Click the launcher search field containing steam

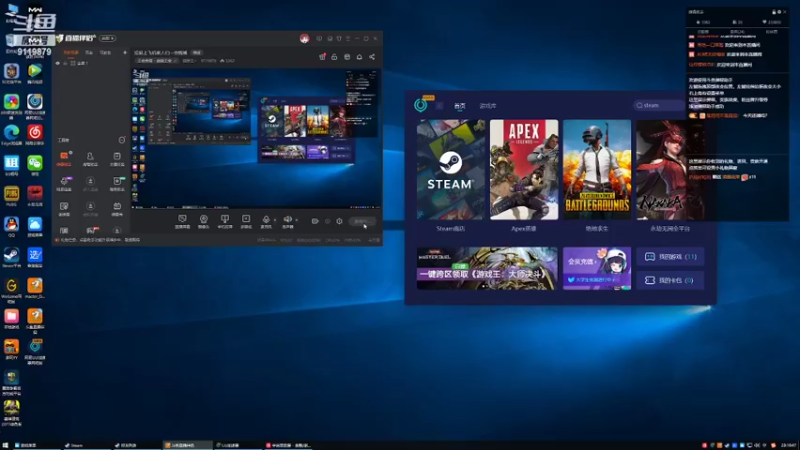tap(658, 105)
